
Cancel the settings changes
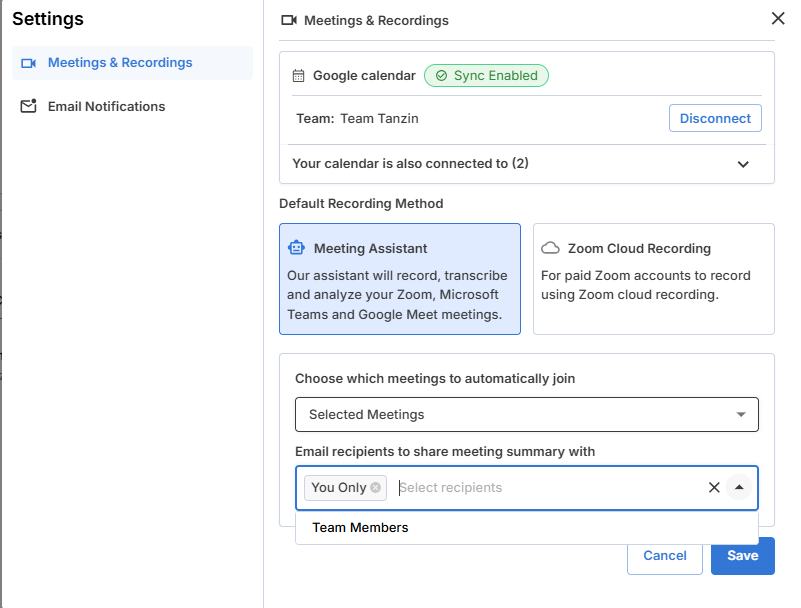(665, 556)
